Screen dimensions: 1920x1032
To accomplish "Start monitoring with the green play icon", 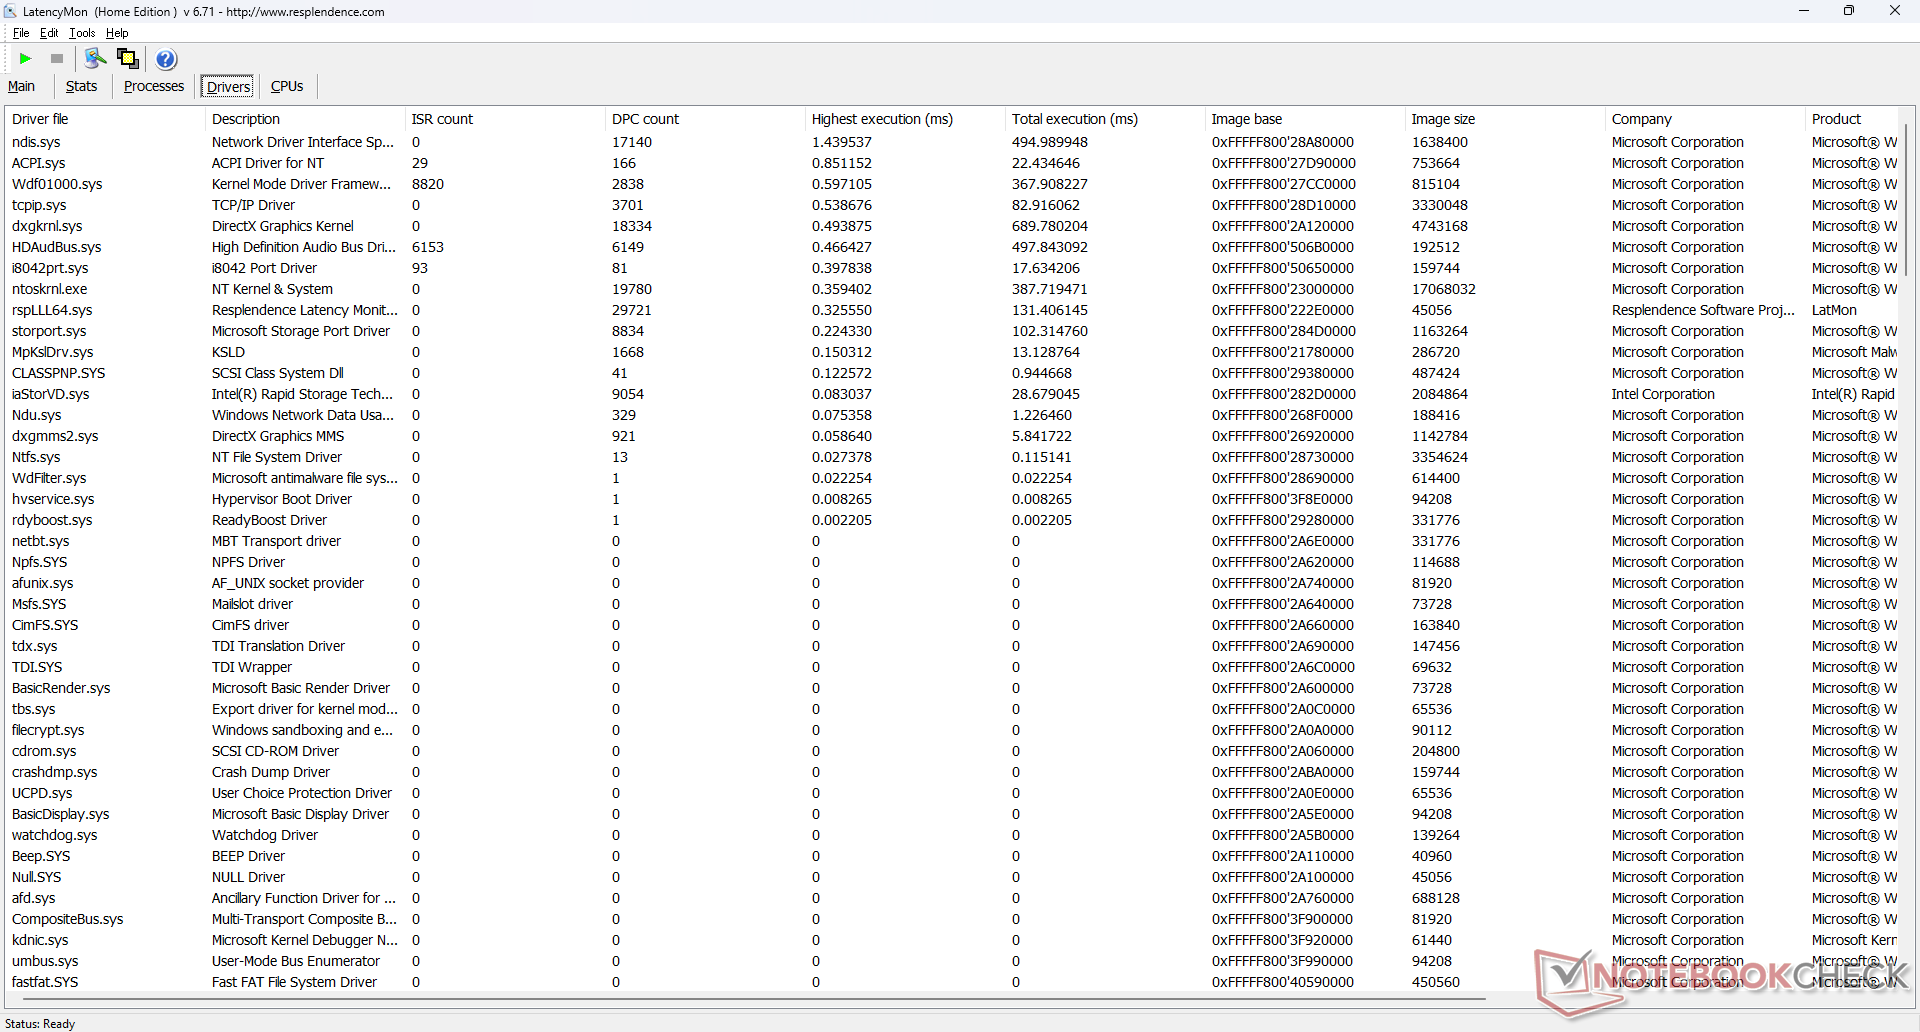I will (26, 59).
